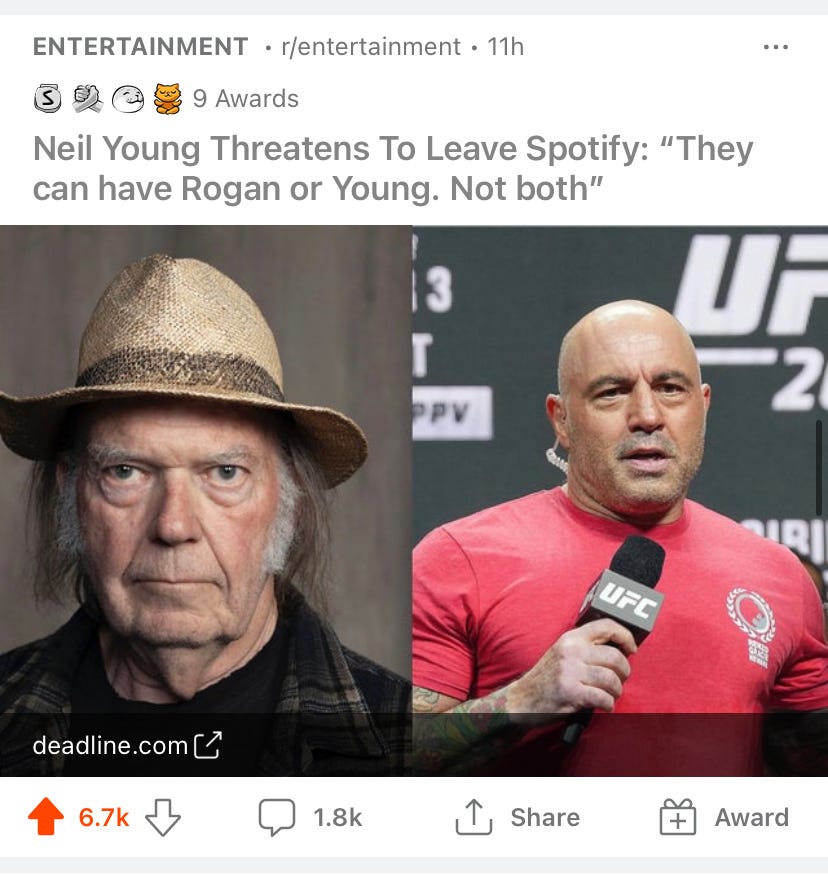Image resolution: width=828 pixels, height=875 pixels.
Task: Downvote the post with the down arrow
Action: pos(162,817)
